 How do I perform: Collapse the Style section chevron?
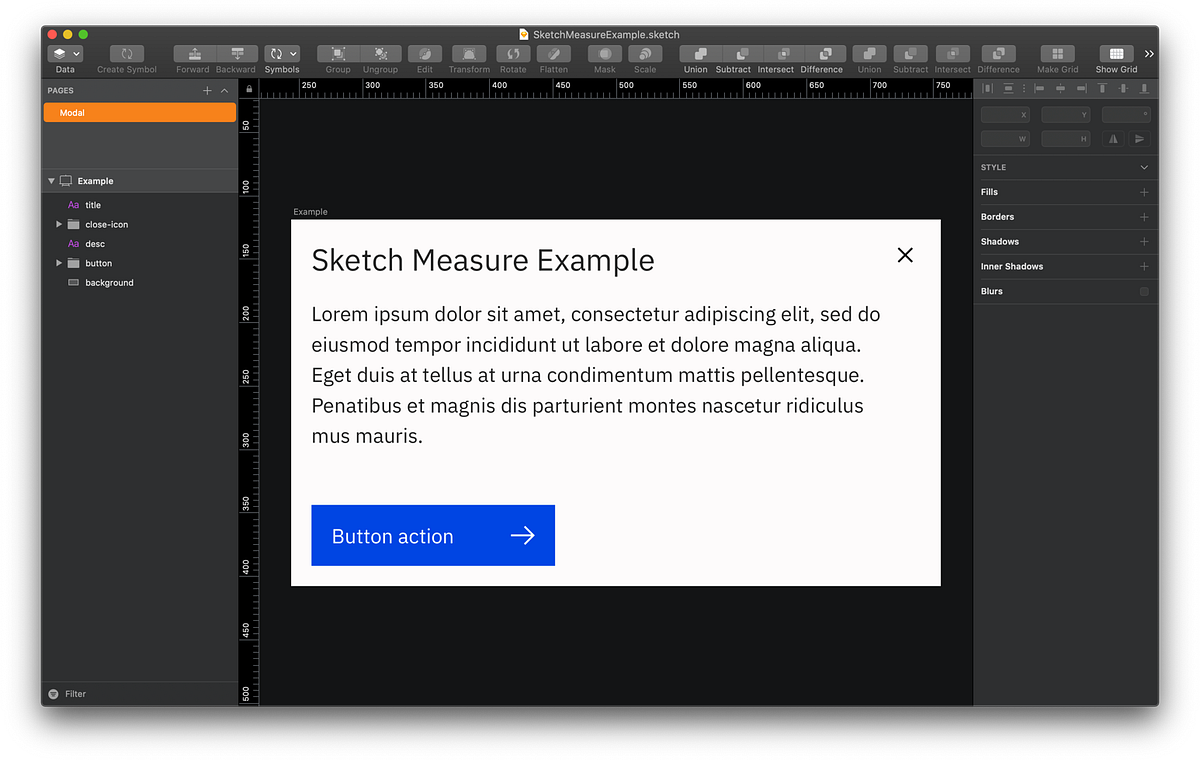click(1144, 167)
